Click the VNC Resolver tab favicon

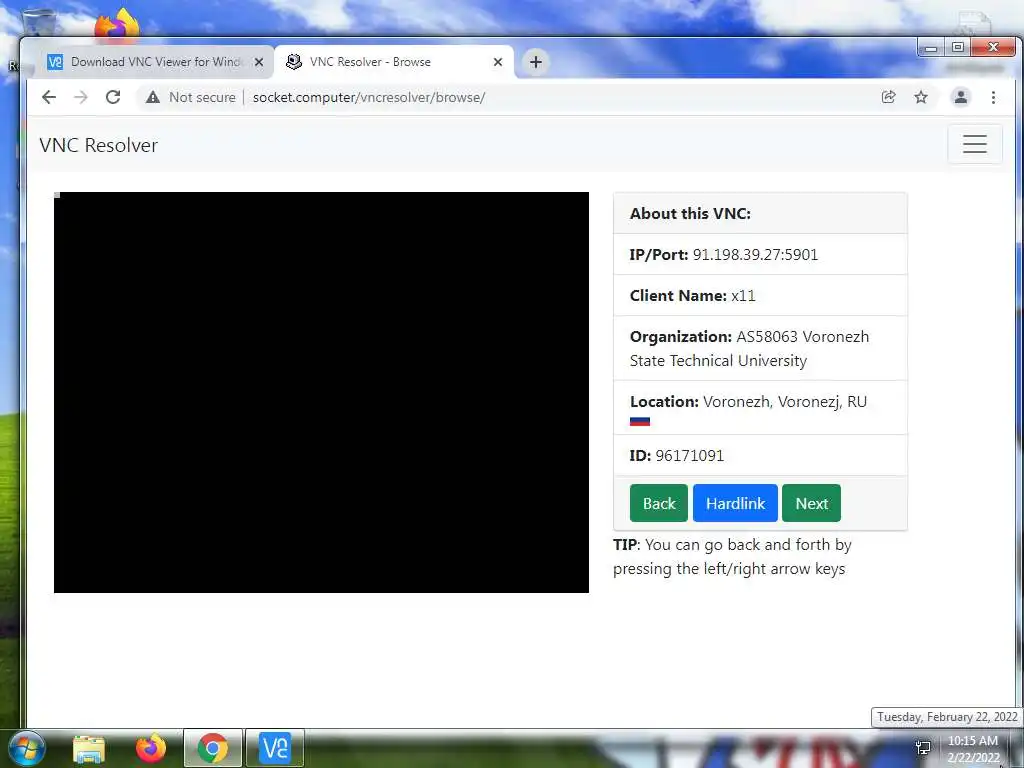[x=294, y=61]
